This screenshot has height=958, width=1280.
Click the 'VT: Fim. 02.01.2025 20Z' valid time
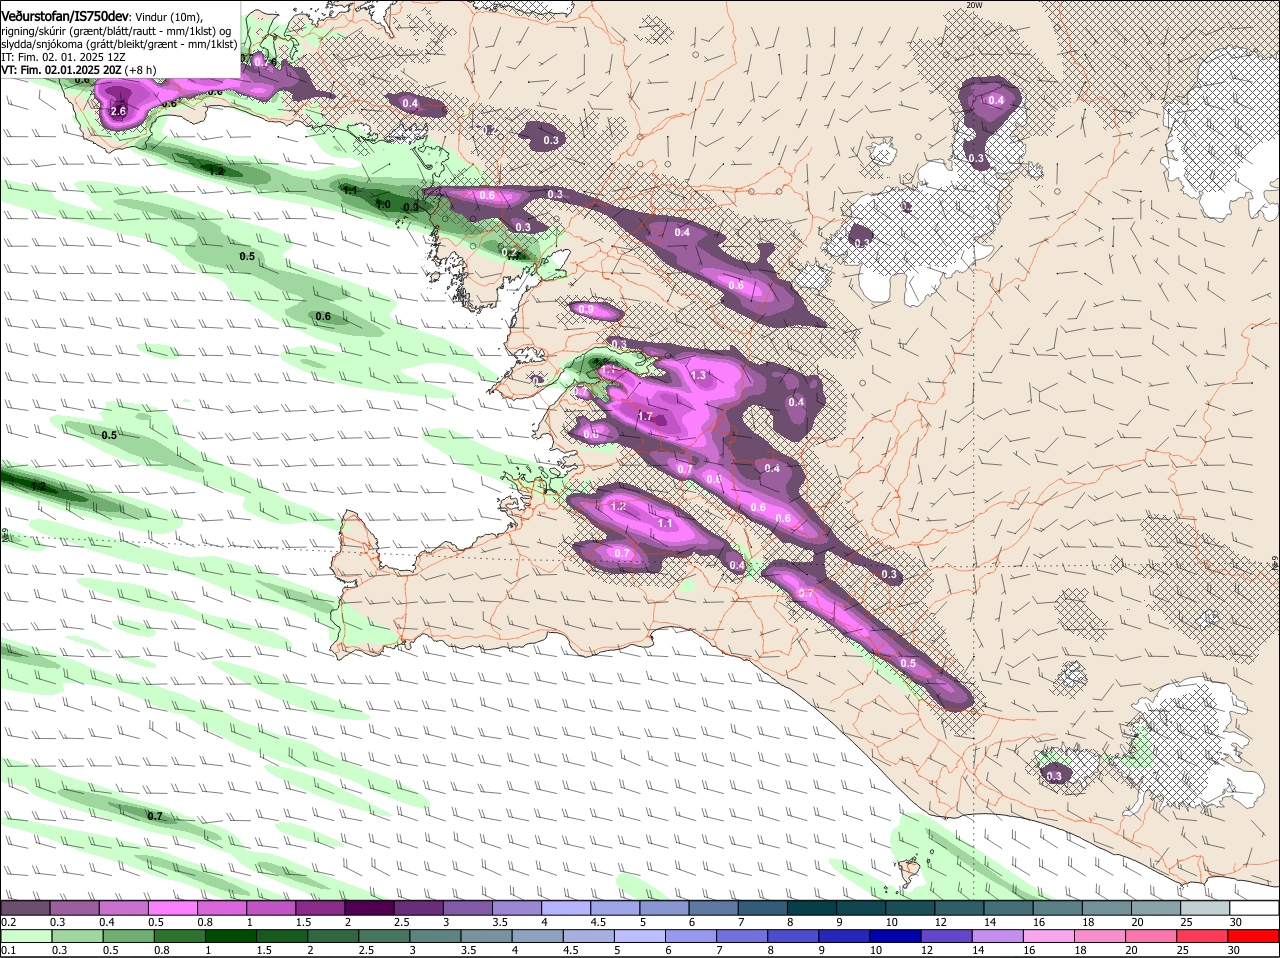[x=61, y=70]
